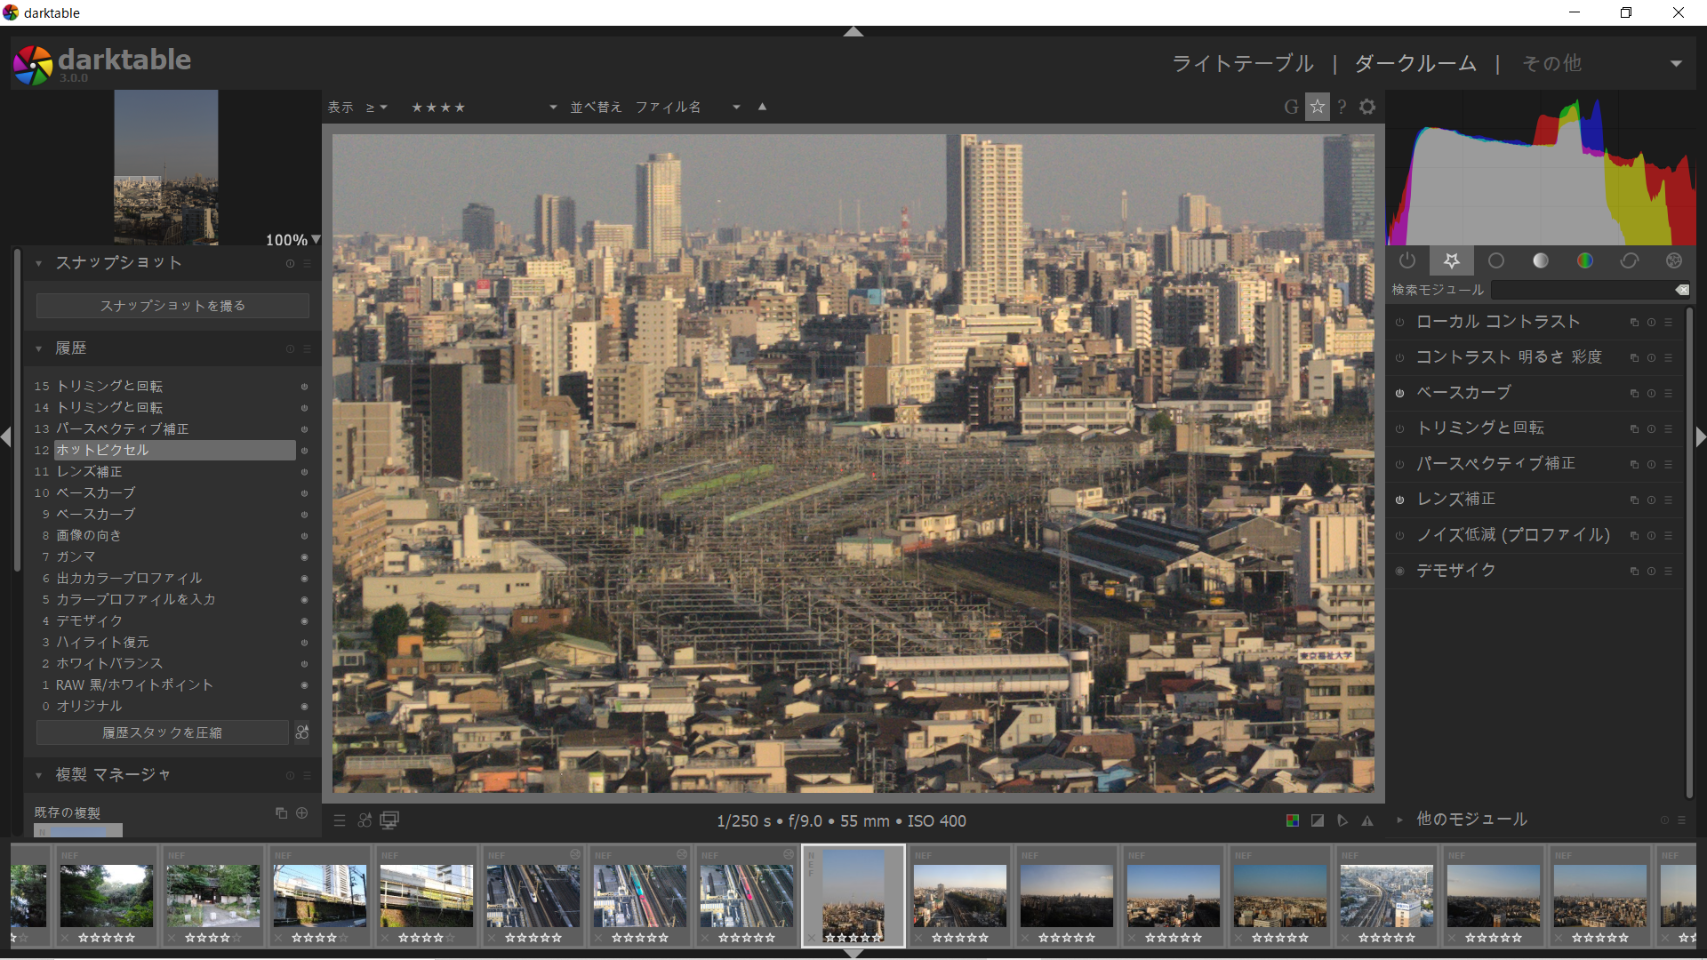Click the 検索モジュール search field
The image size is (1707, 960).
coord(1580,289)
